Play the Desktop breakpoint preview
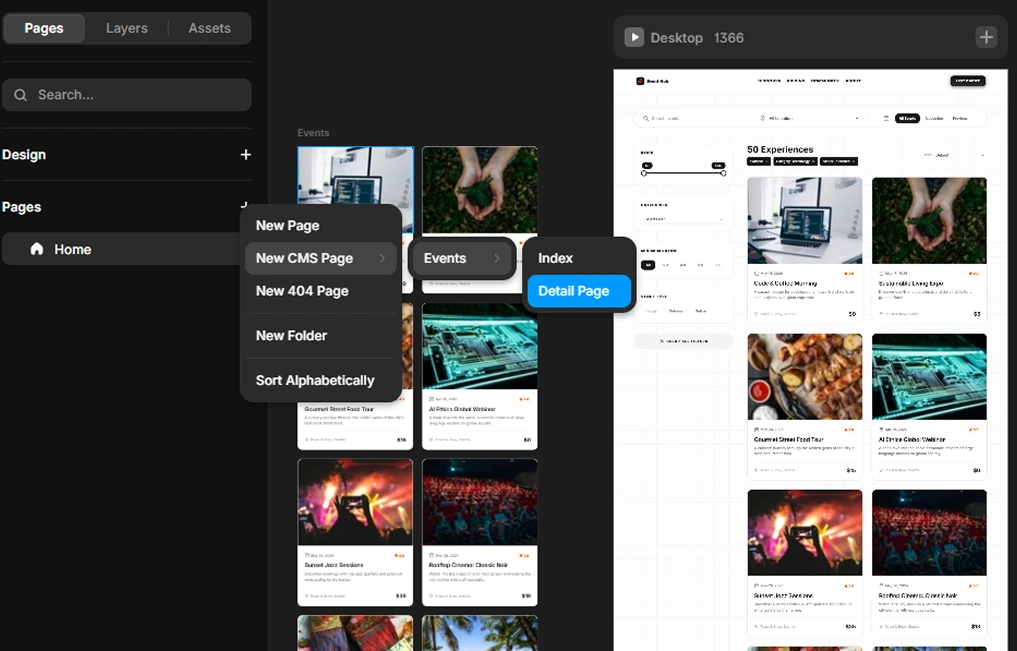 (x=634, y=38)
